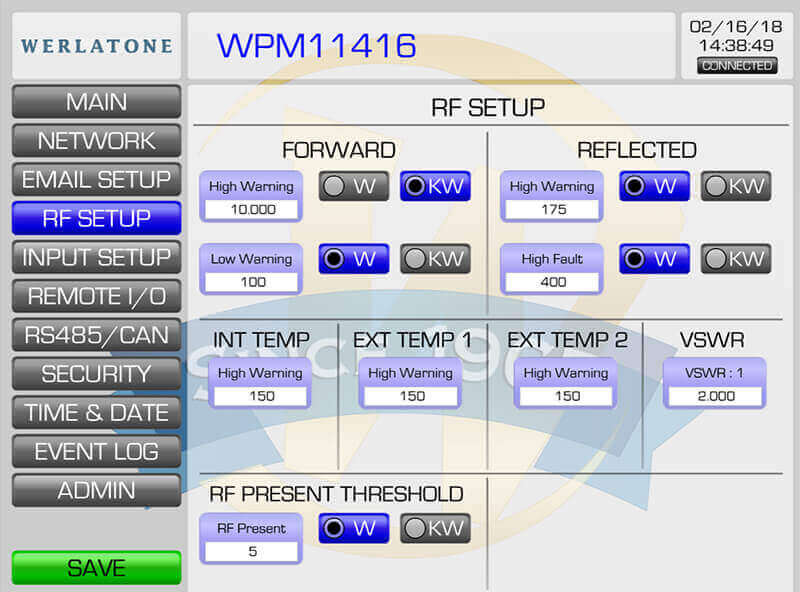Open INPUT SETUP page
Viewport: 800px width, 592px height.
(96, 257)
